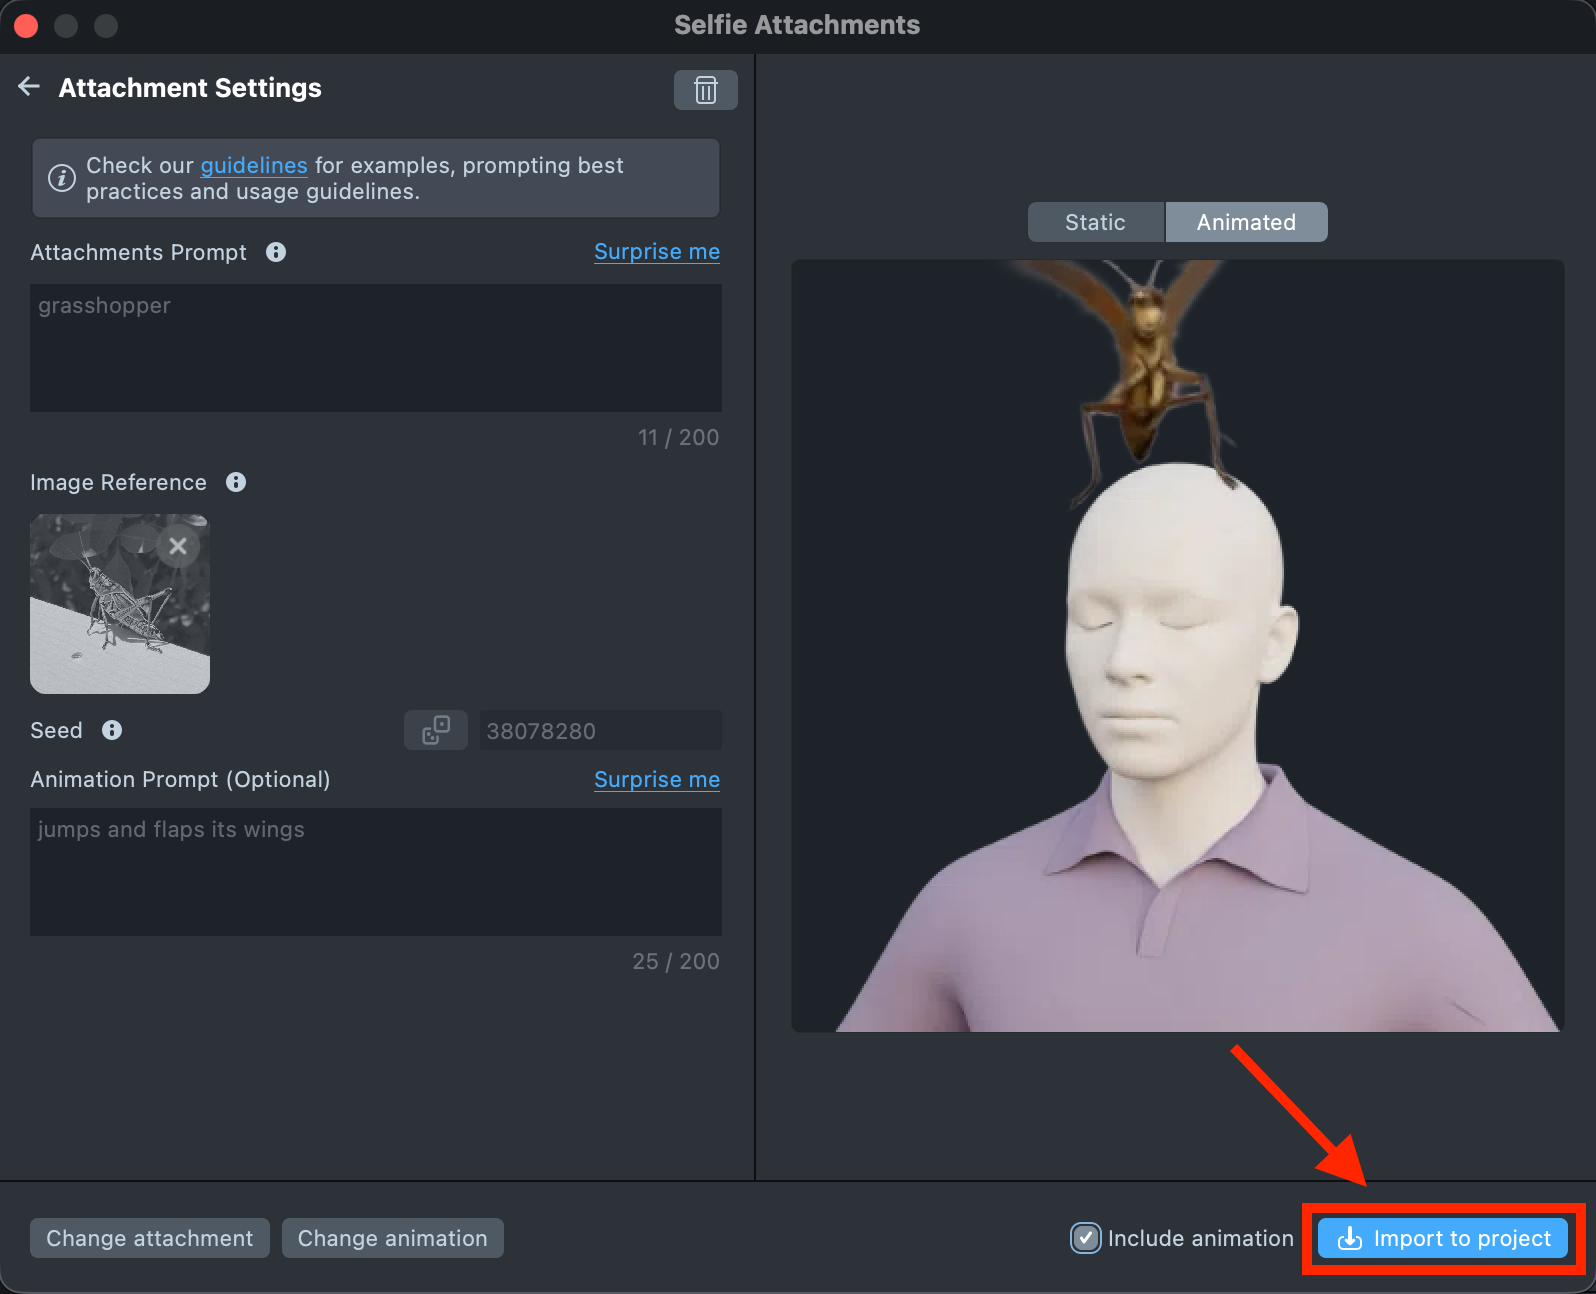Remove the grasshopper reference image
The height and width of the screenshot is (1294, 1596).
[178, 546]
